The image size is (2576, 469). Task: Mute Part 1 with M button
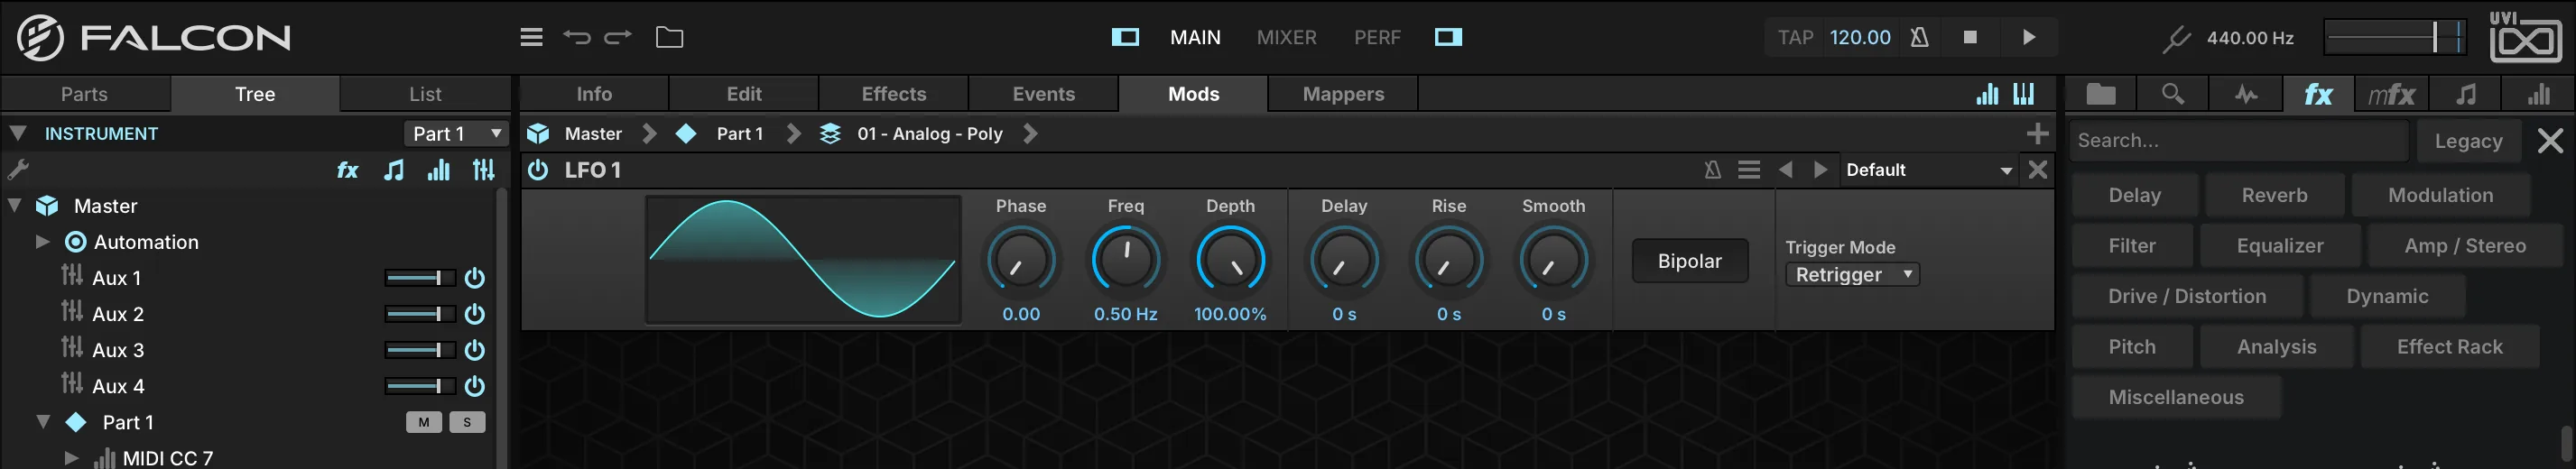[x=424, y=422]
